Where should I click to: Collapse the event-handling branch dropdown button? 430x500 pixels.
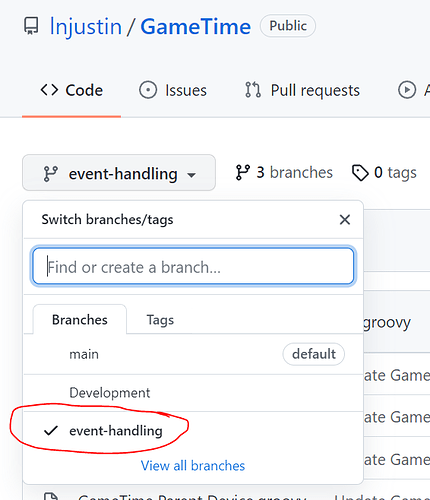(119, 173)
